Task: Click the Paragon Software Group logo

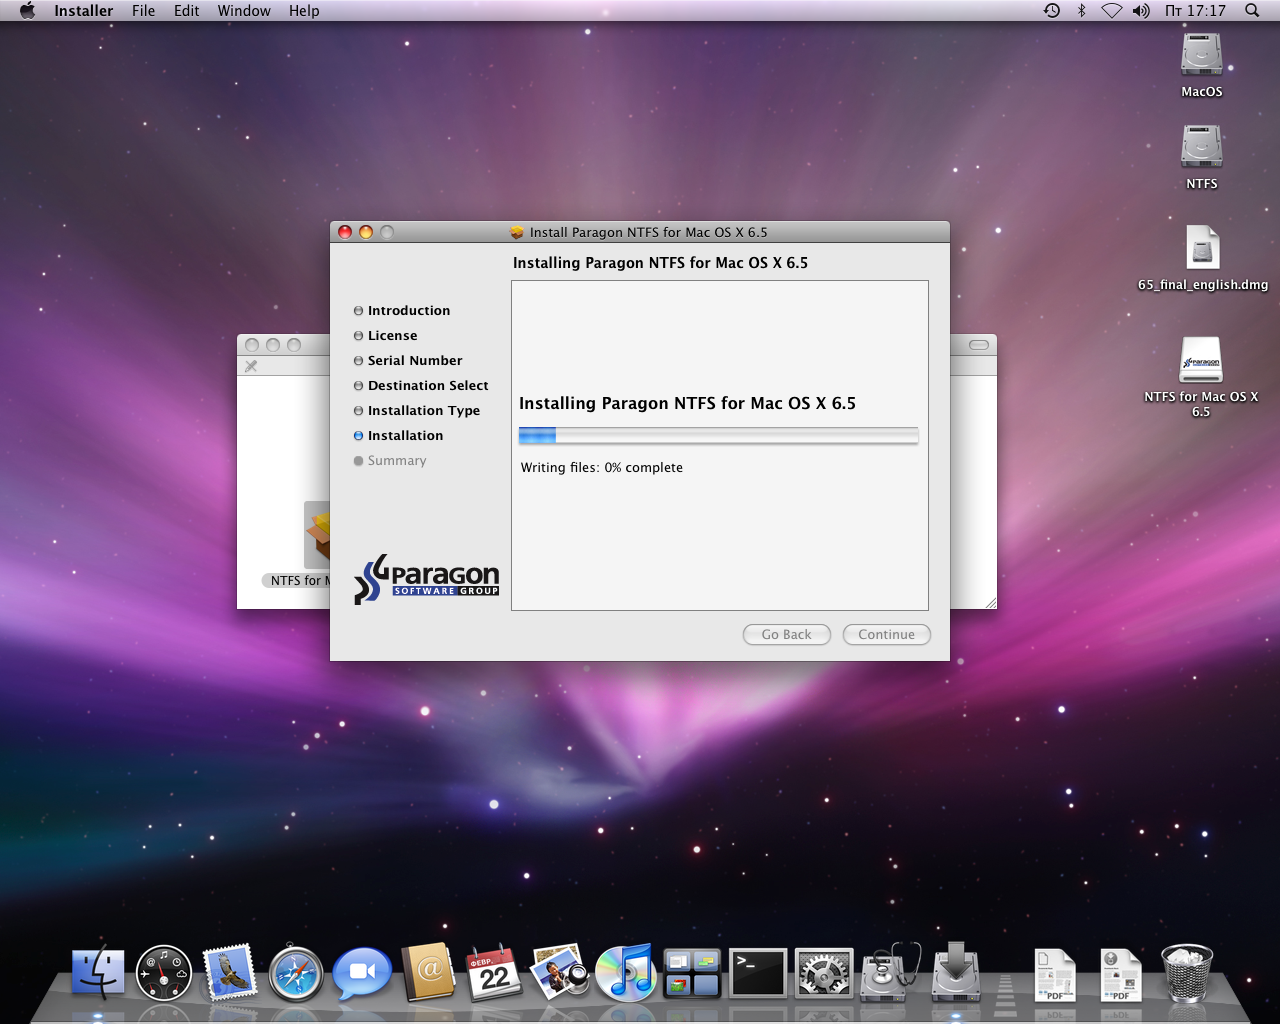Action: pyautogui.click(x=427, y=579)
